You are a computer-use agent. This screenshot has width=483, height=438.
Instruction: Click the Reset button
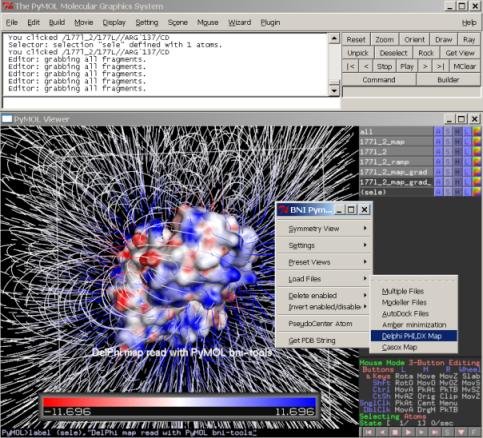click(356, 39)
